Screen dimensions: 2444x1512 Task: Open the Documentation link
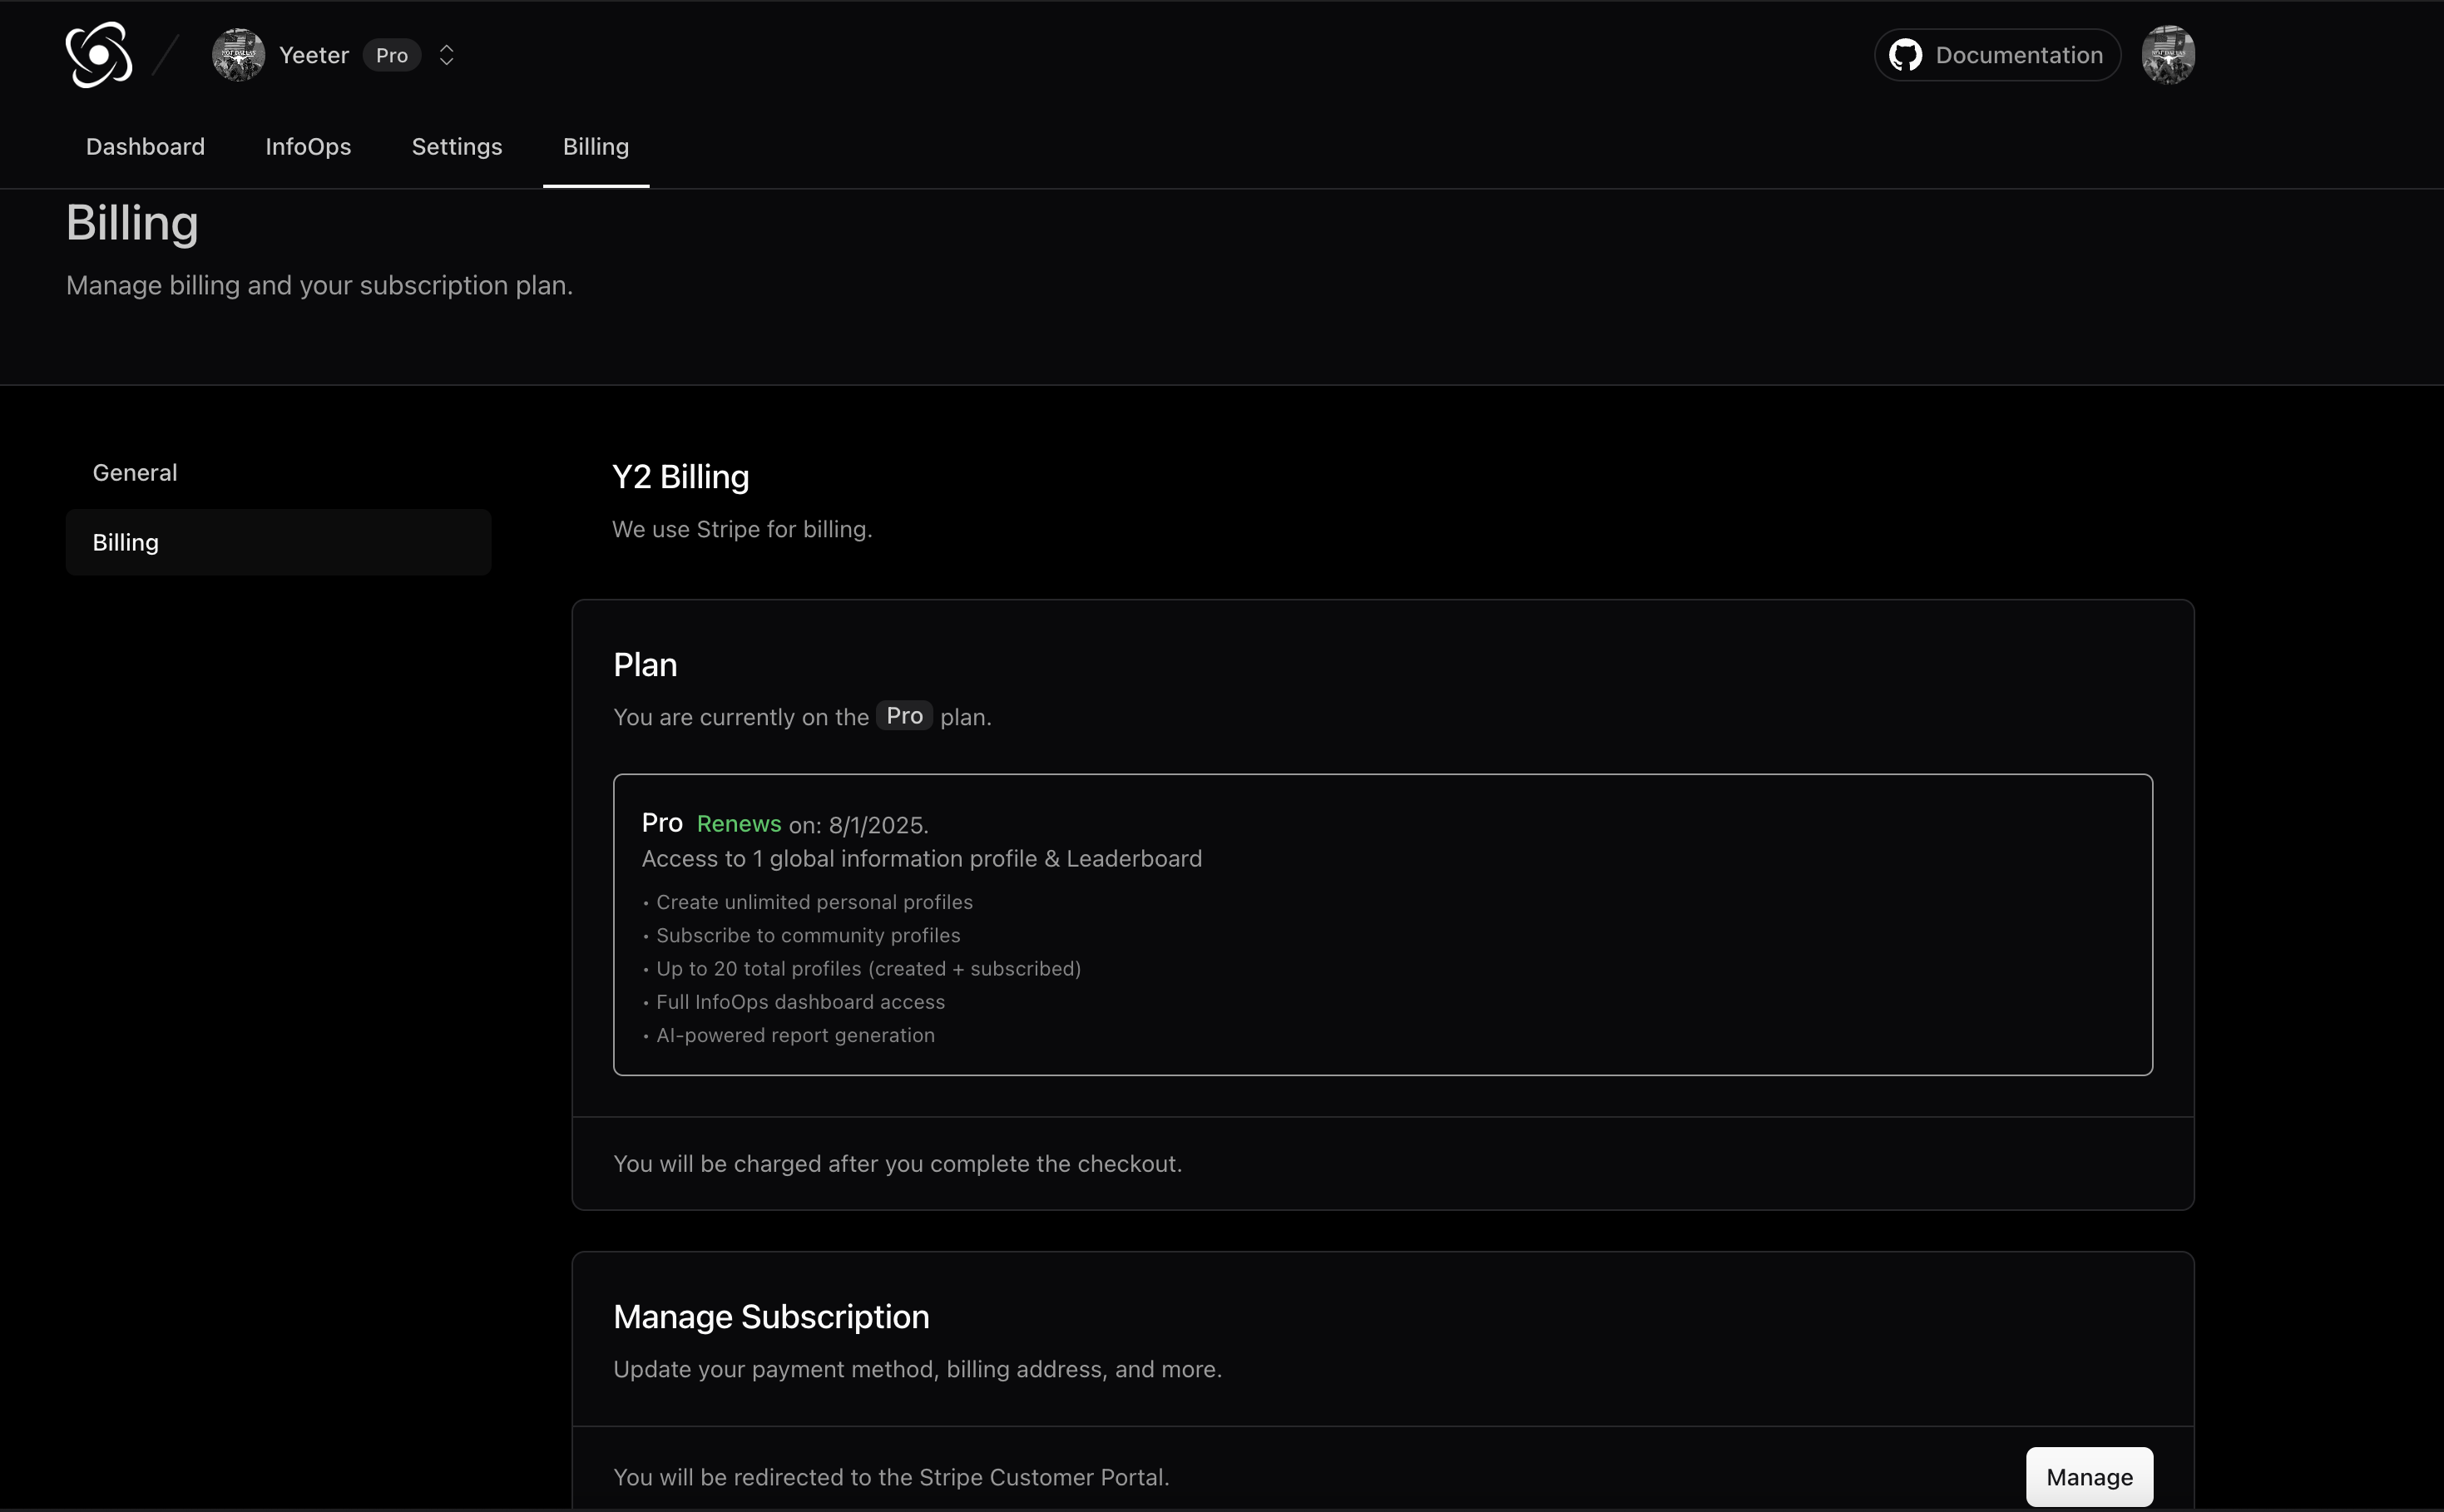[2018, 55]
